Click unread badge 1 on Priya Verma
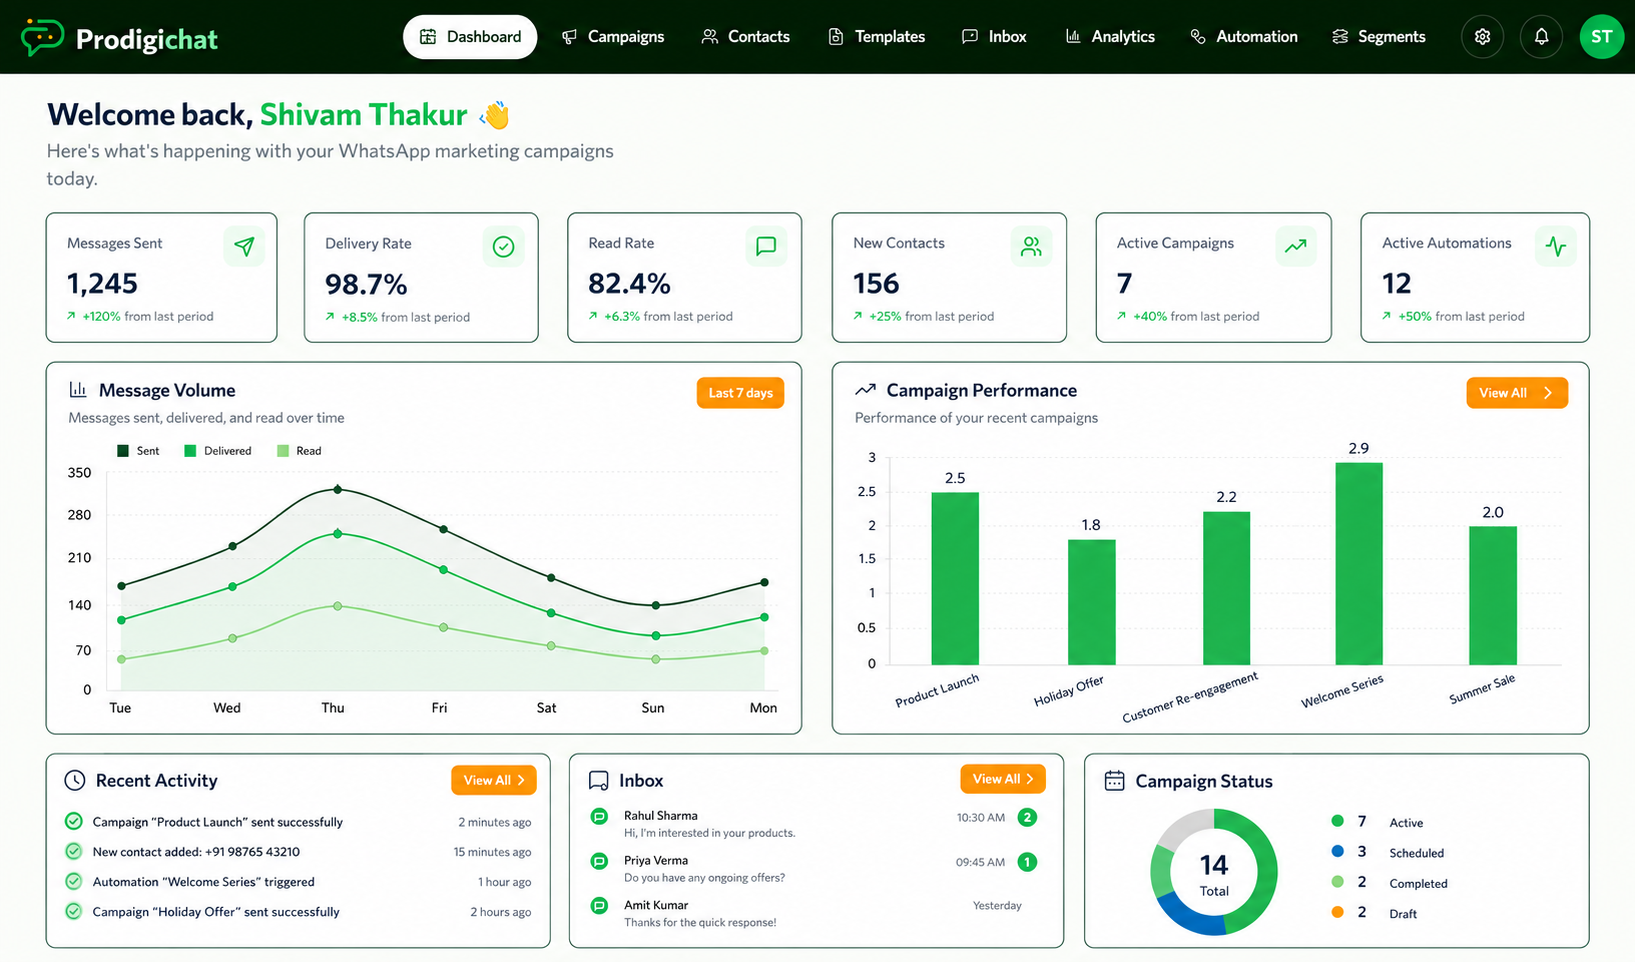Viewport: 1635px width, 962px height. point(1027,862)
